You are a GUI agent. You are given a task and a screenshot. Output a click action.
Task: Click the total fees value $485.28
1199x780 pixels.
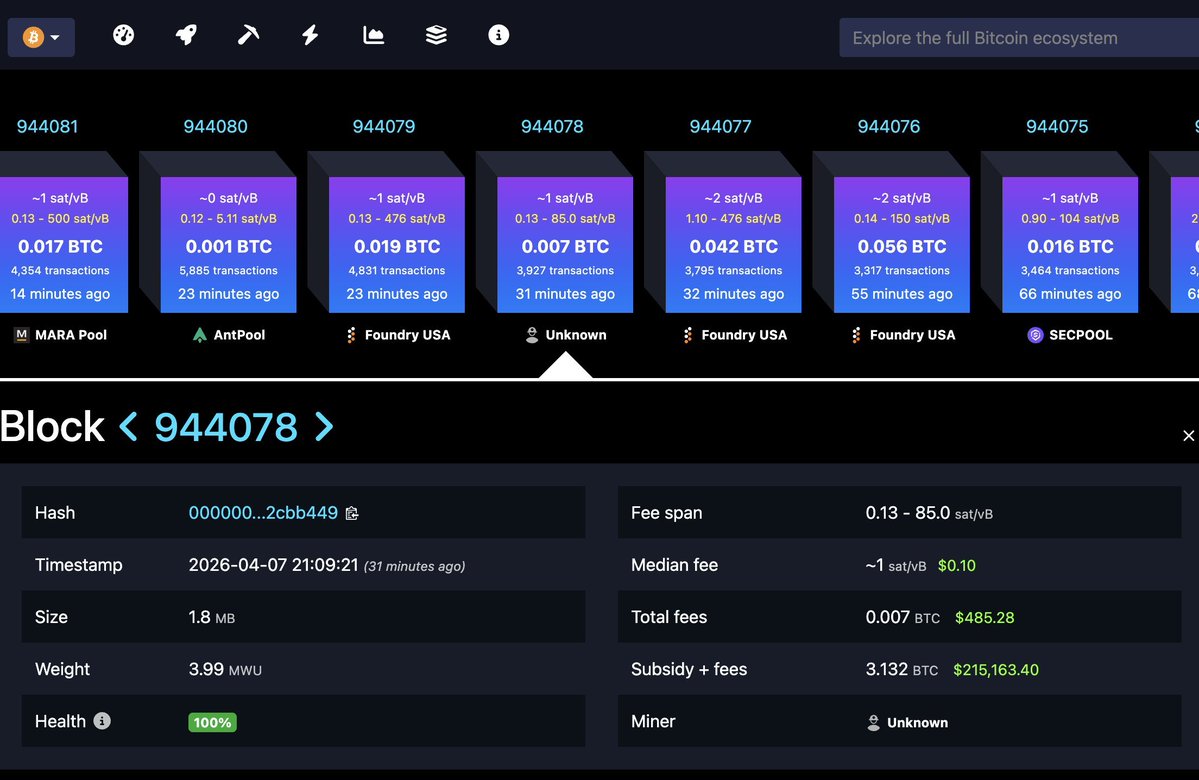984,617
